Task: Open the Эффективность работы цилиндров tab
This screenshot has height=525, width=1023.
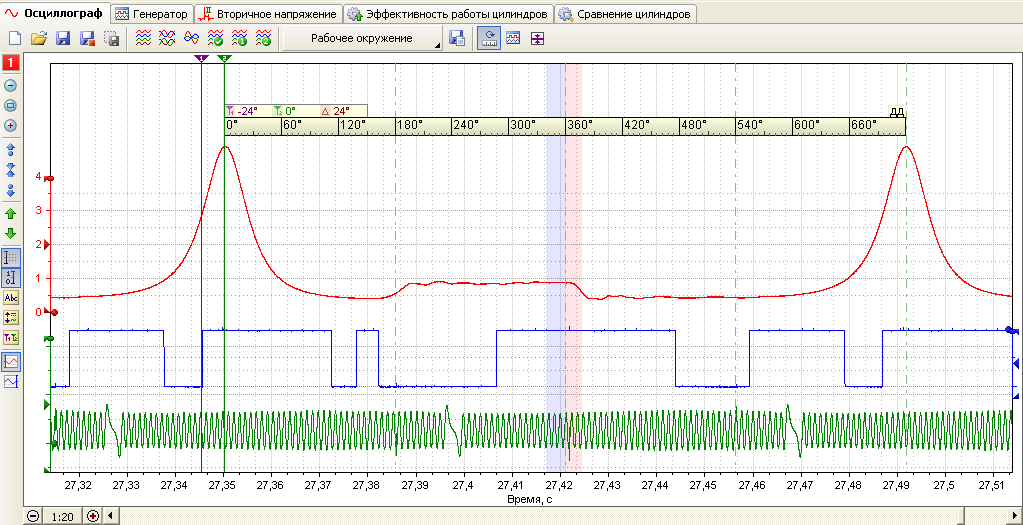Action: point(448,14)
